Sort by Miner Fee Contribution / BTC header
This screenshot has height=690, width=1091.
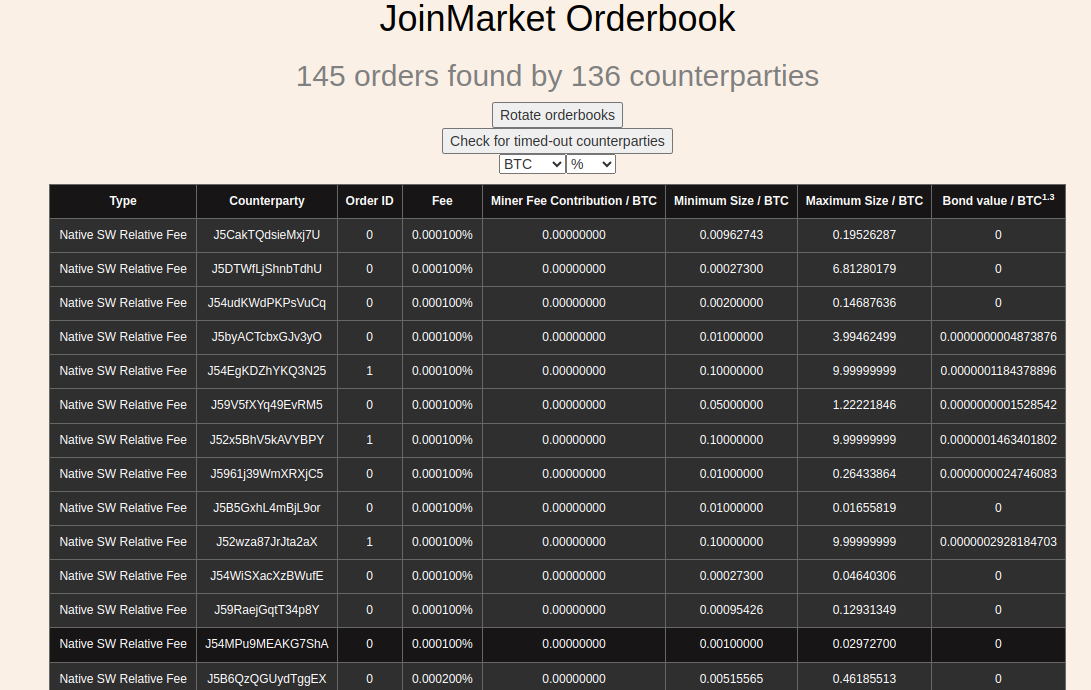pyautogui.click(x=573, y=201)
